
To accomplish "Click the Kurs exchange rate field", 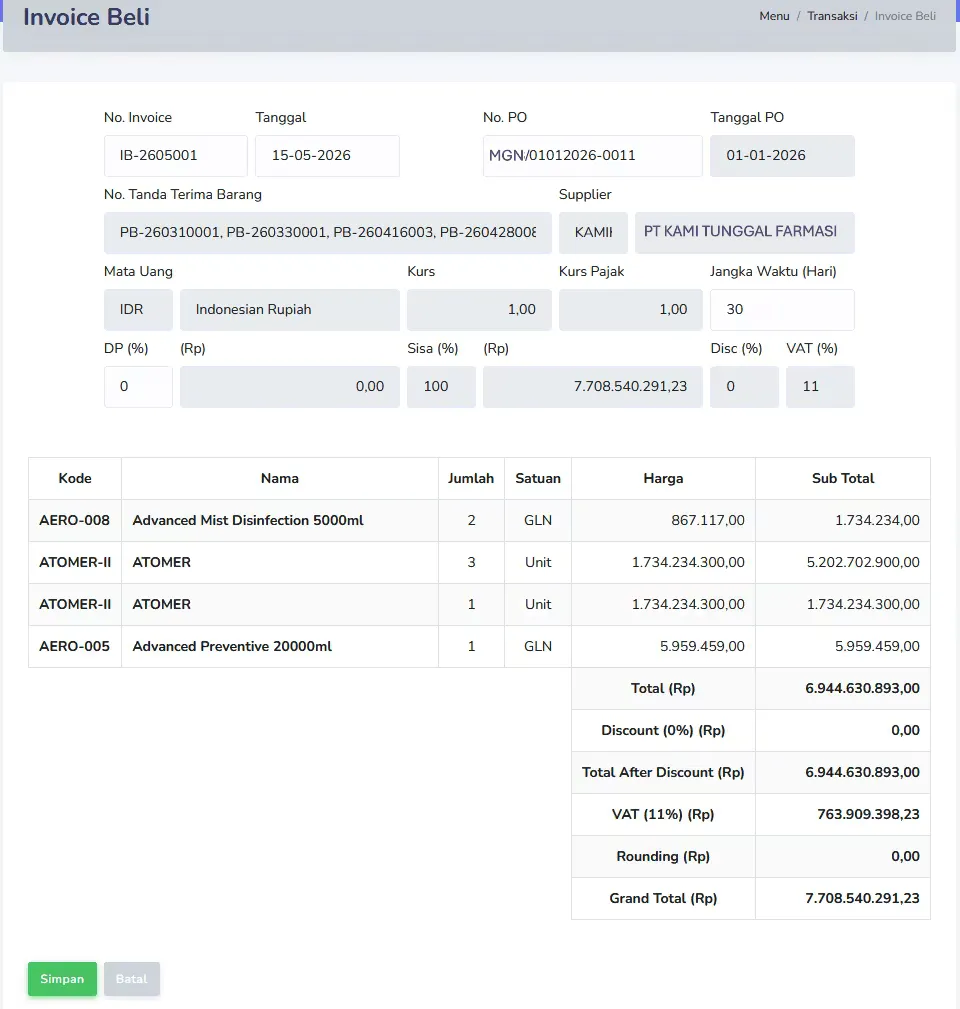I will 479,310.
